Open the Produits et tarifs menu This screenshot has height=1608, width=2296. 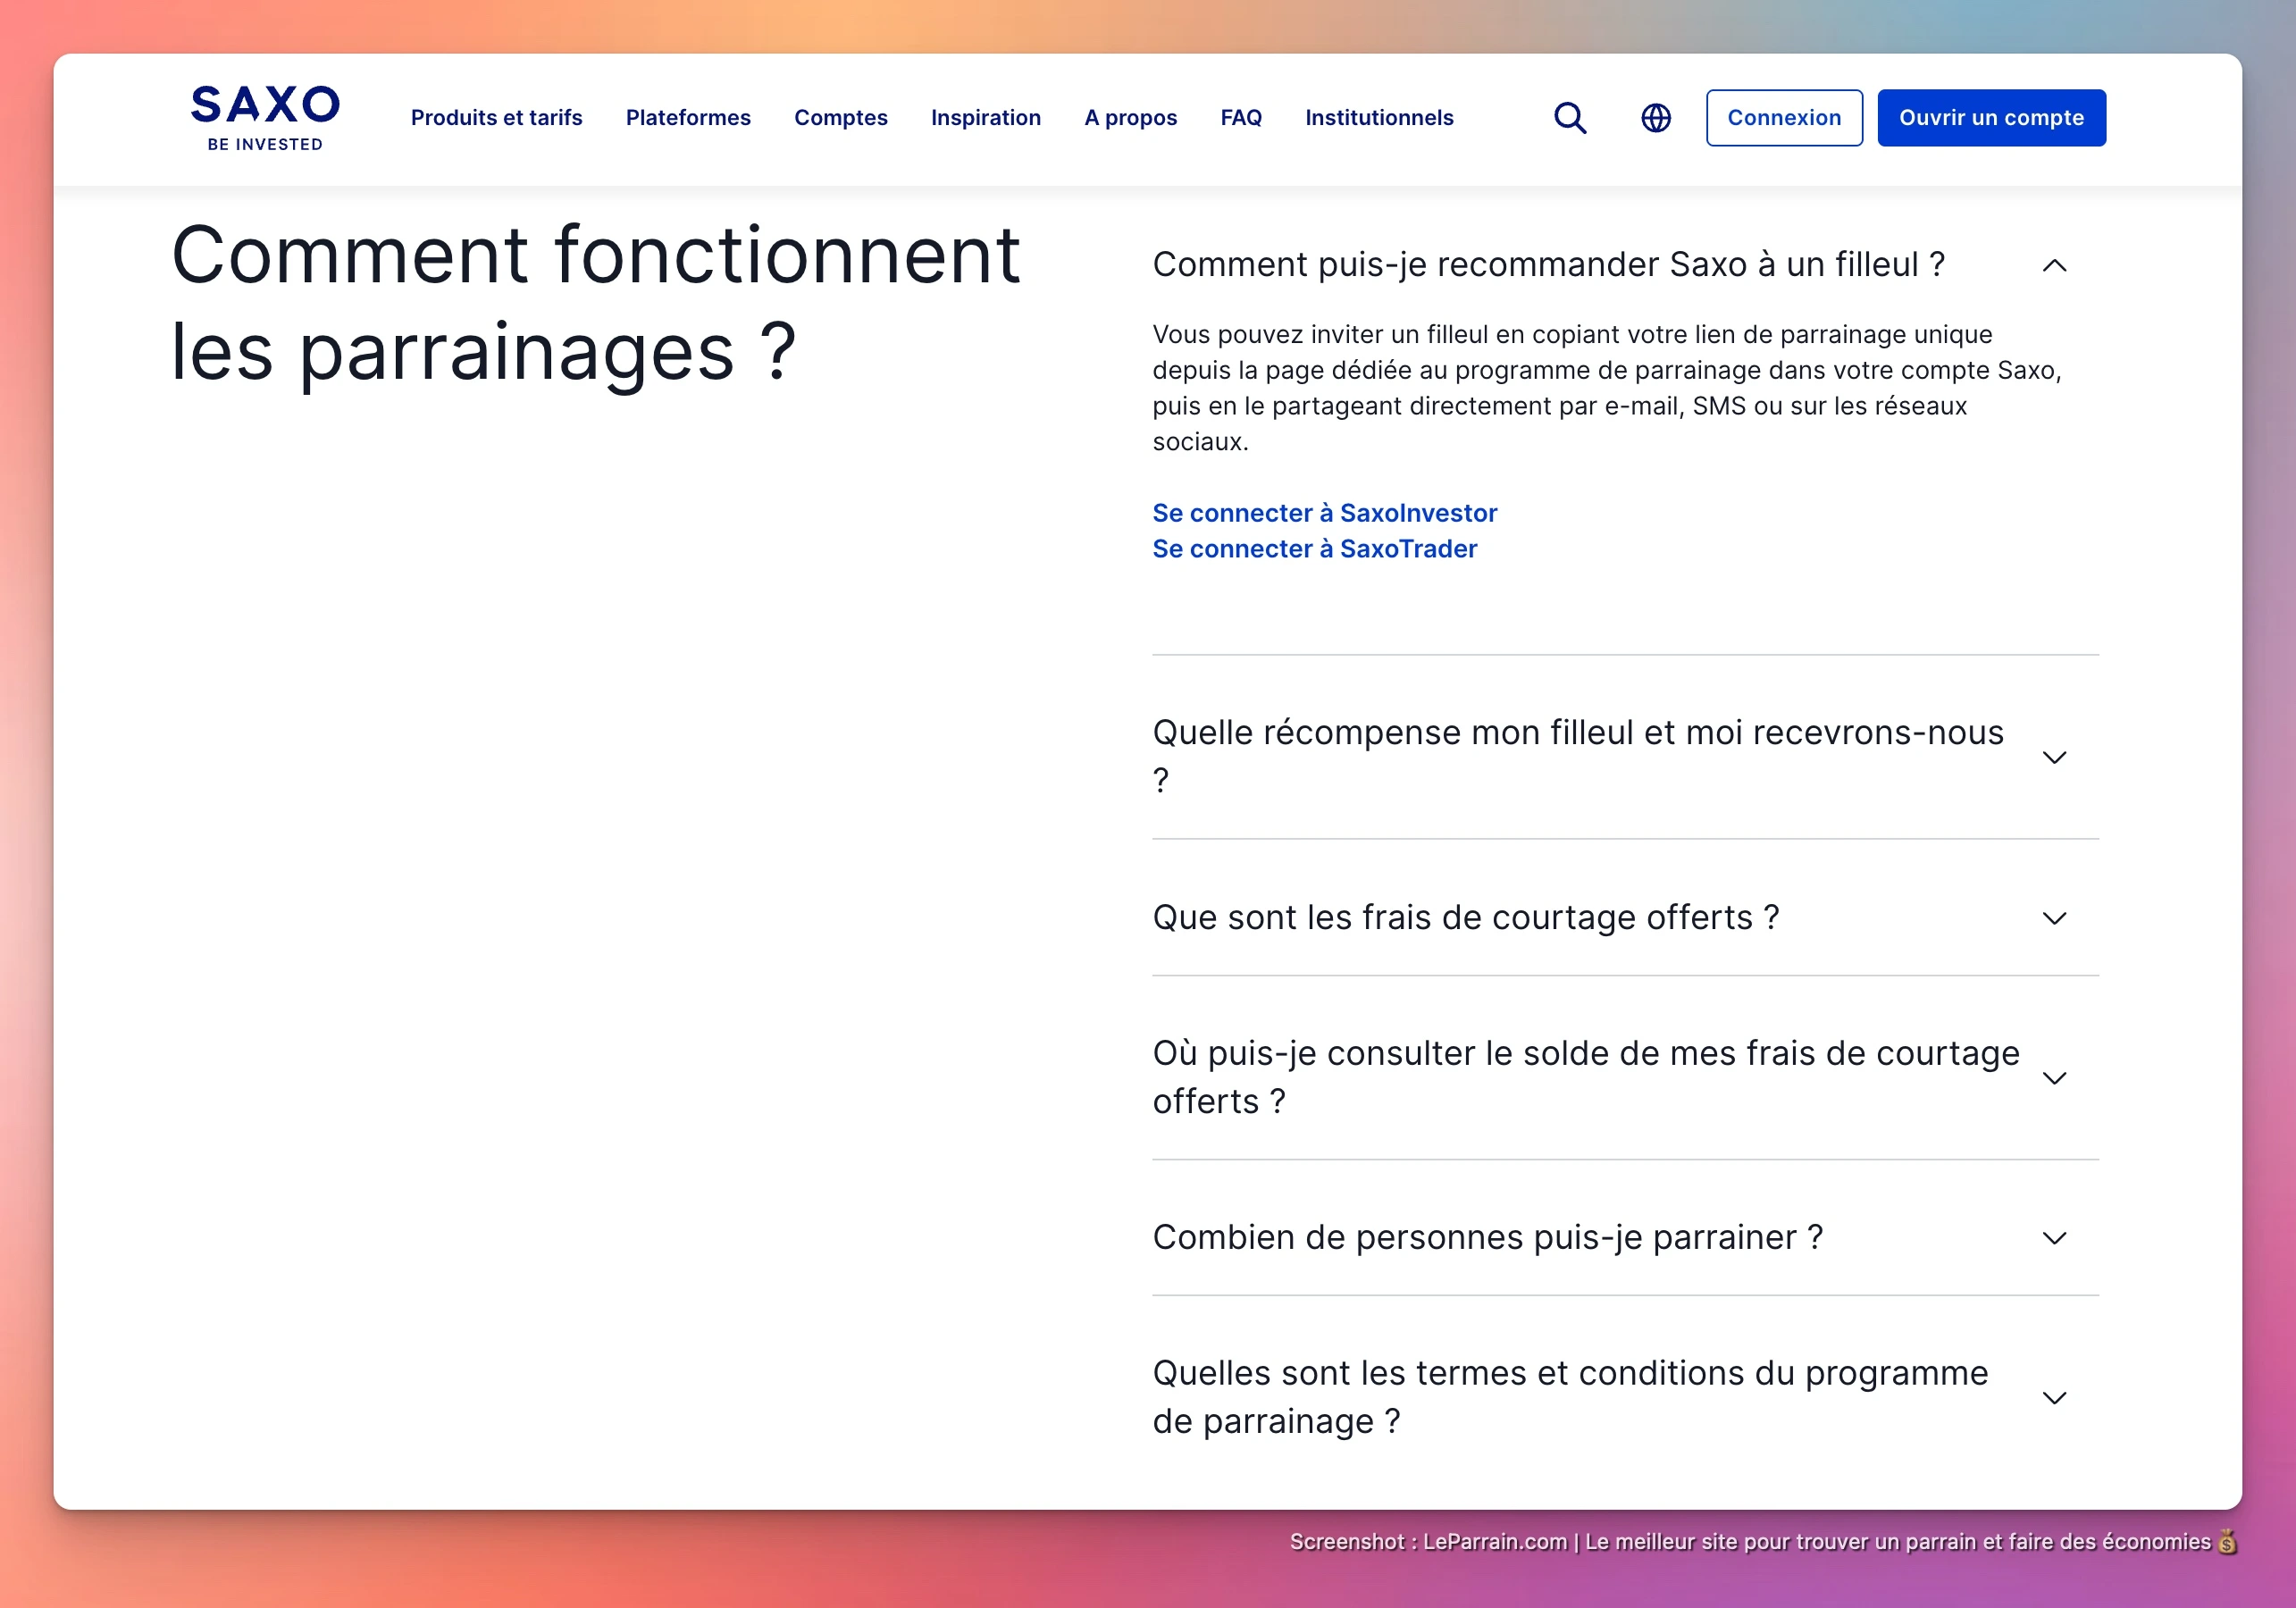[496, 117]
